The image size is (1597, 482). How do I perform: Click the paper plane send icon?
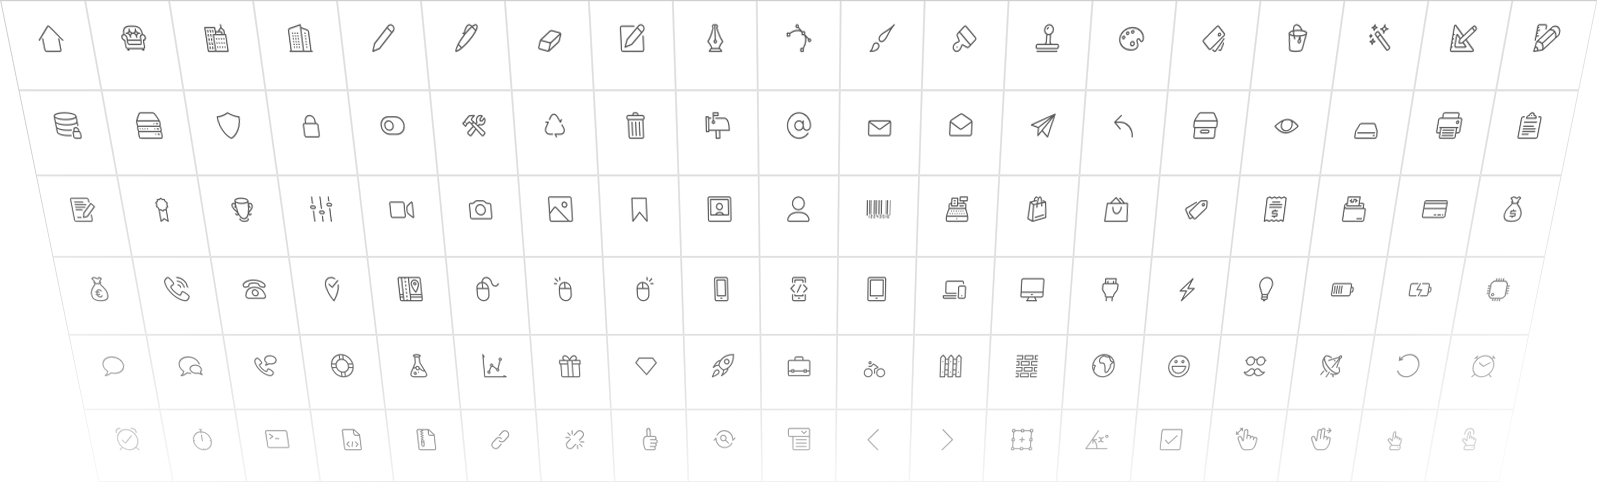click(1042, 126)
